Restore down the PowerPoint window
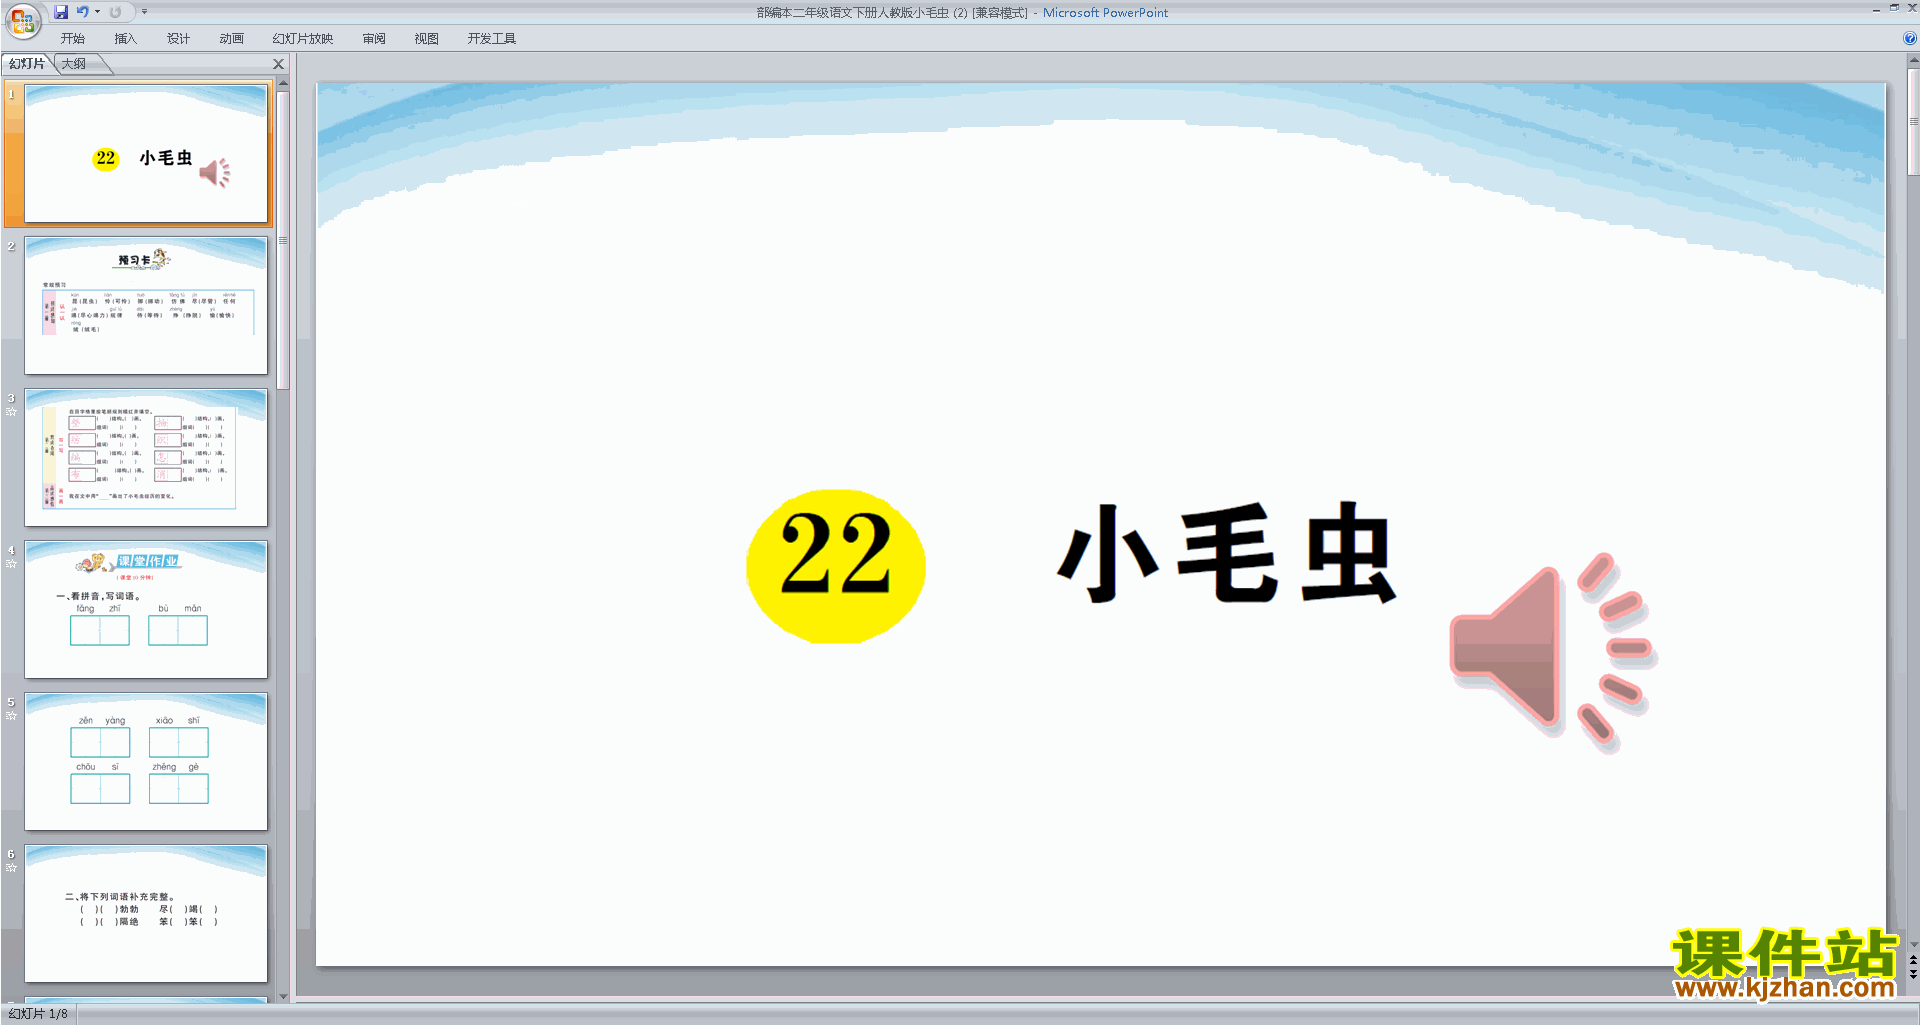This screenshot has height=1025, width=1920. pyautogui.click(x=1894, y=8)
